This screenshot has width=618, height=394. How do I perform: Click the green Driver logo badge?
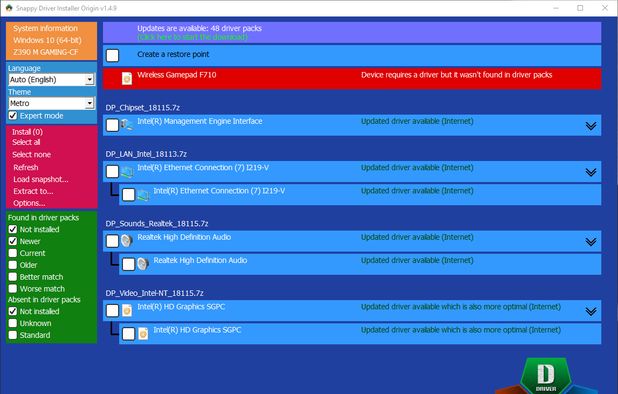(x=546, y=376)
